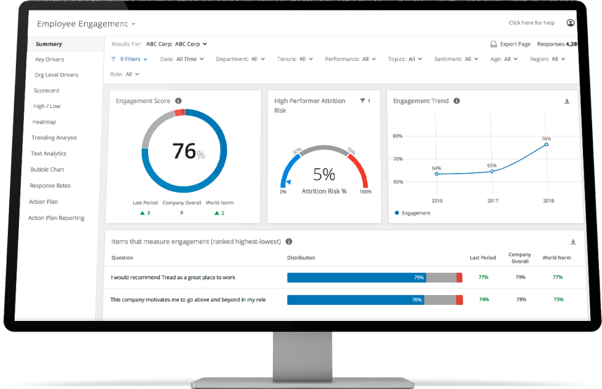Expand the Employee Engagement title dropdown
602x389 pixels.
[134, 24]
